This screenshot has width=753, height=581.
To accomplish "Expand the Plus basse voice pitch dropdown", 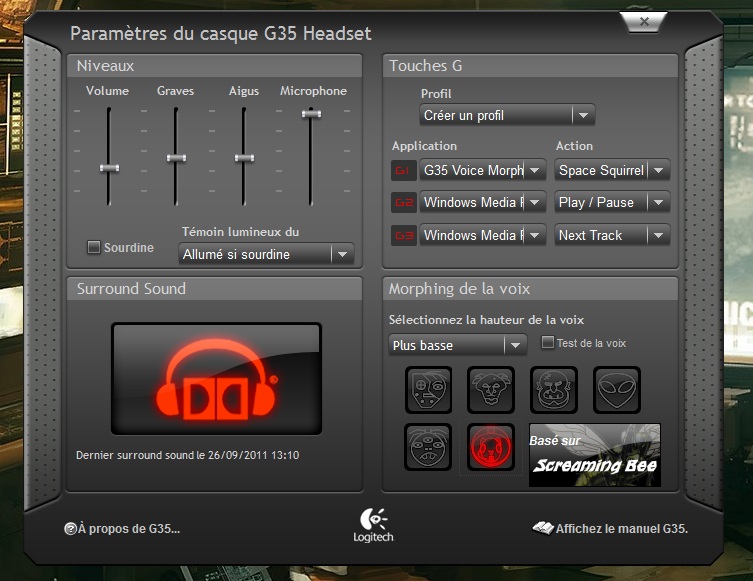I will click(457, 345).
